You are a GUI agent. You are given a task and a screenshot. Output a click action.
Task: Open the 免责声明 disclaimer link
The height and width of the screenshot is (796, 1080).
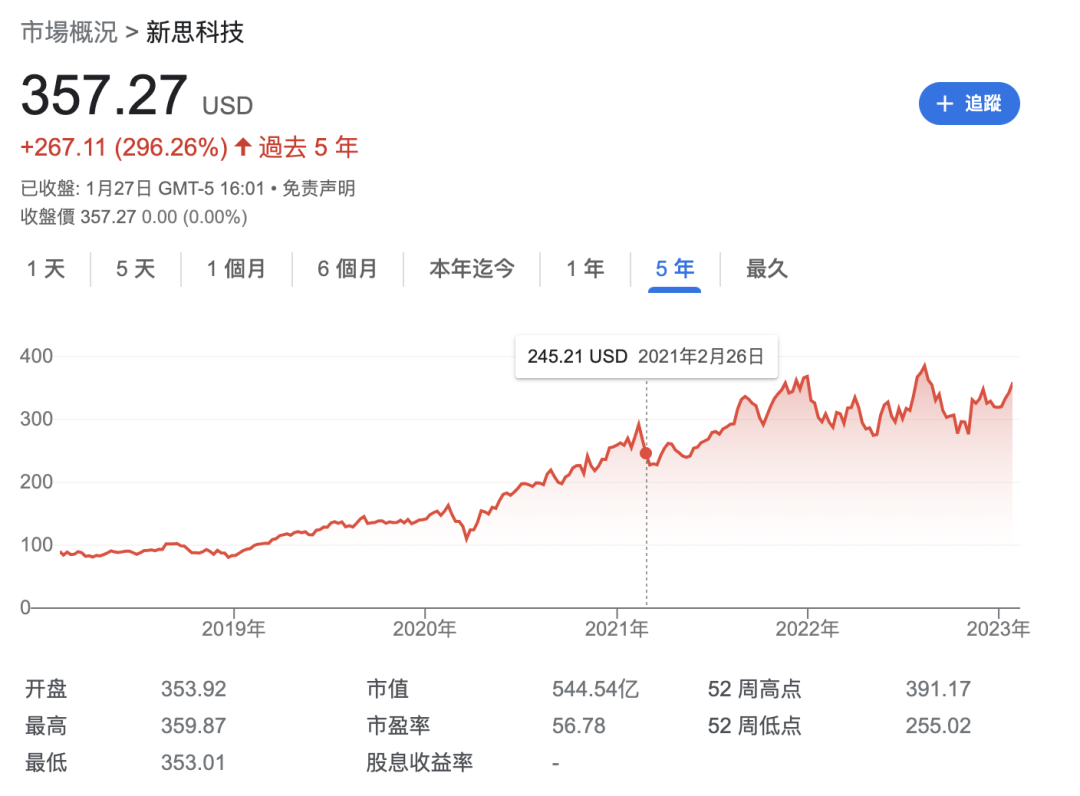pos(319,188)
